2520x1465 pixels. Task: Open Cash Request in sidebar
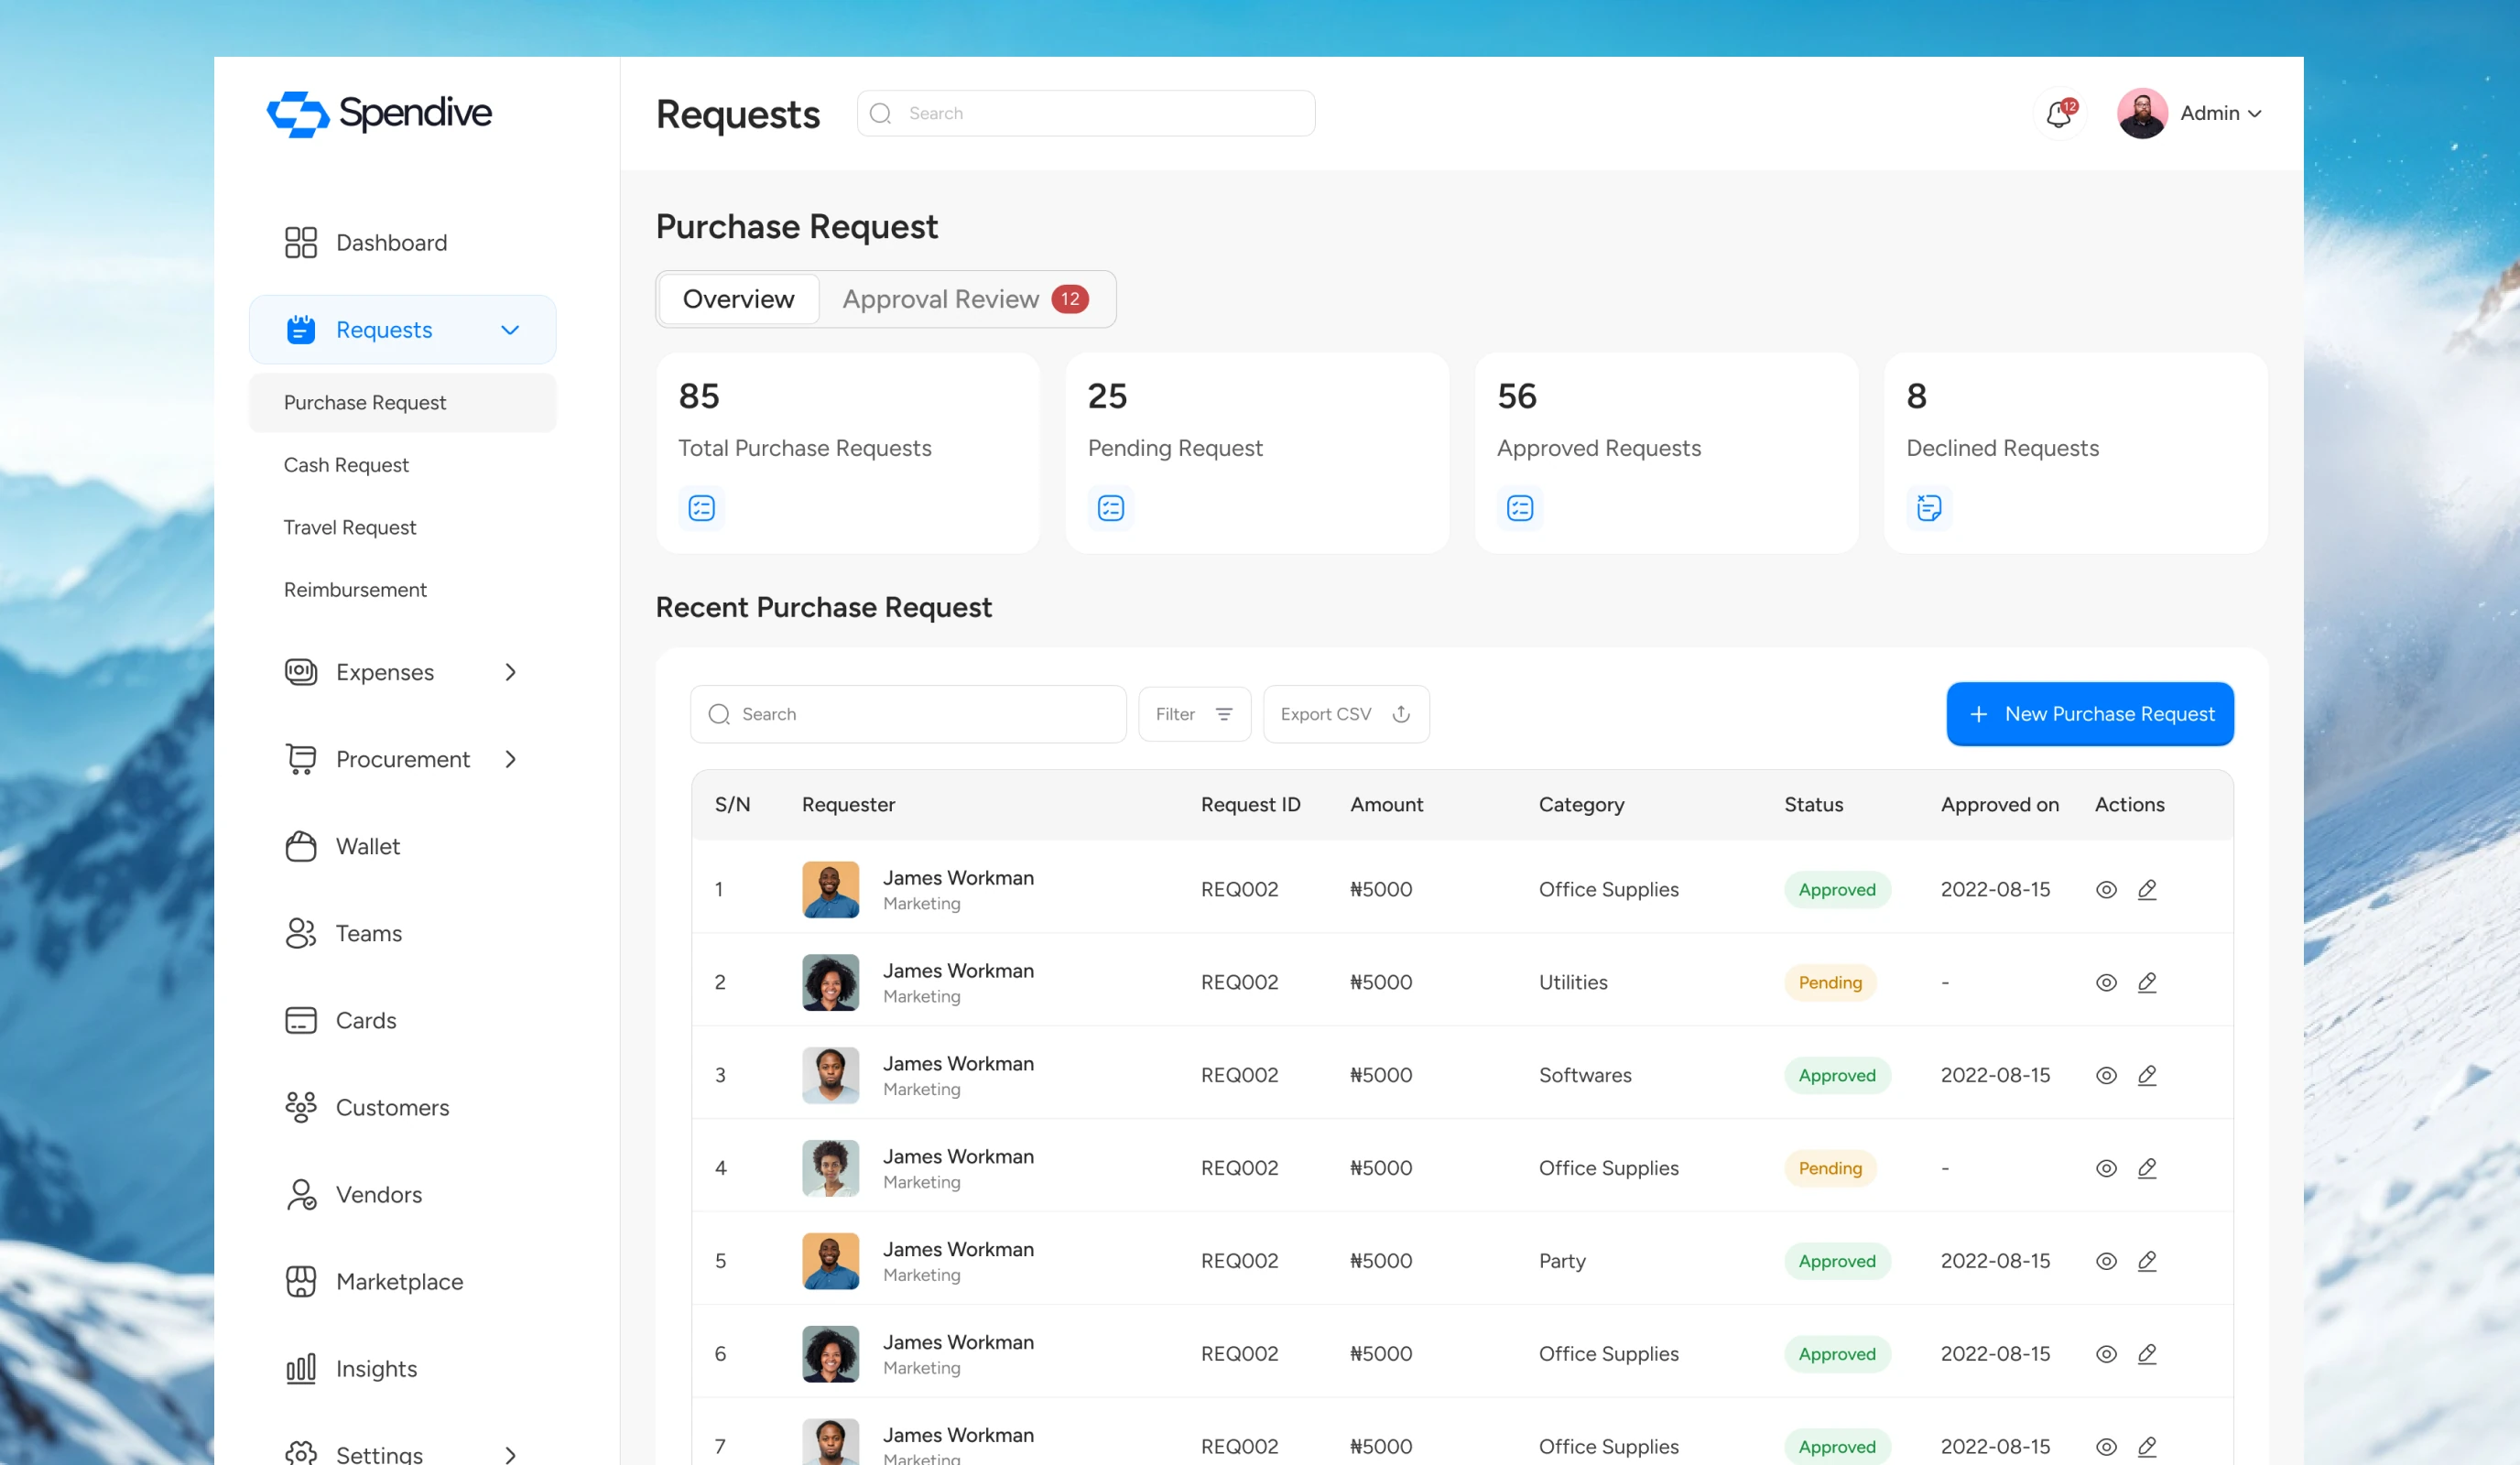pos(346,465)
